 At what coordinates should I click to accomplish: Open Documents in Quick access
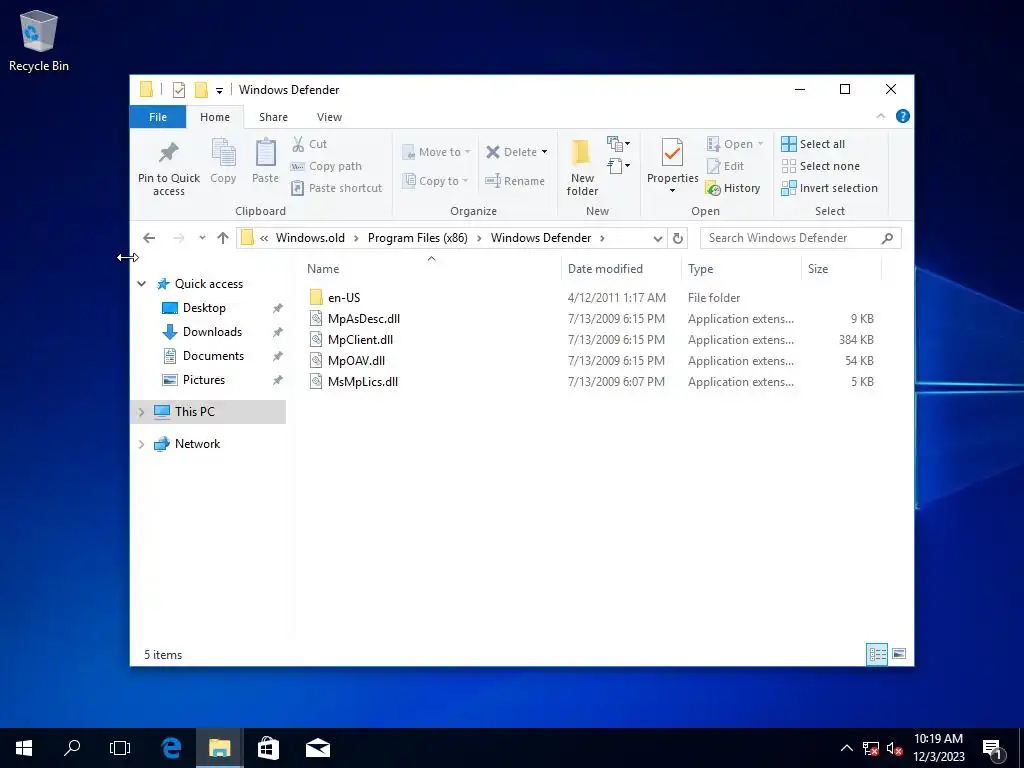coord(213,356)
